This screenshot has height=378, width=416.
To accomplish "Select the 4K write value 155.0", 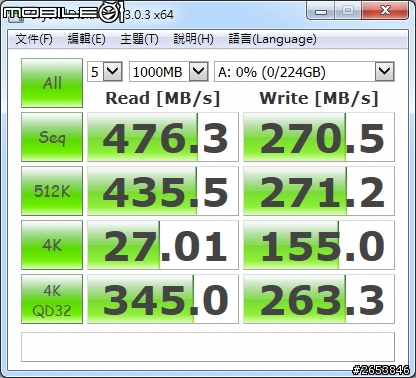I will tap(319, 245).
